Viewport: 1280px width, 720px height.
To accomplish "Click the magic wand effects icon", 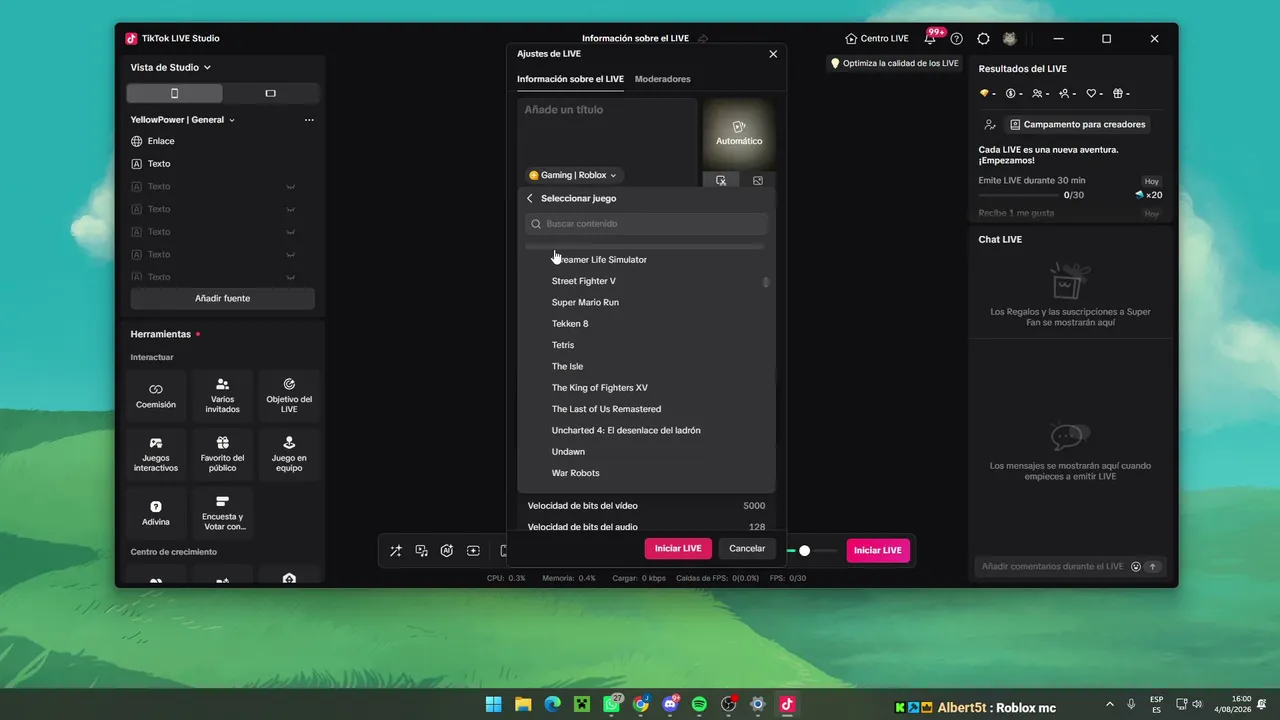I will pyautogui.click(x=396, y=551).
